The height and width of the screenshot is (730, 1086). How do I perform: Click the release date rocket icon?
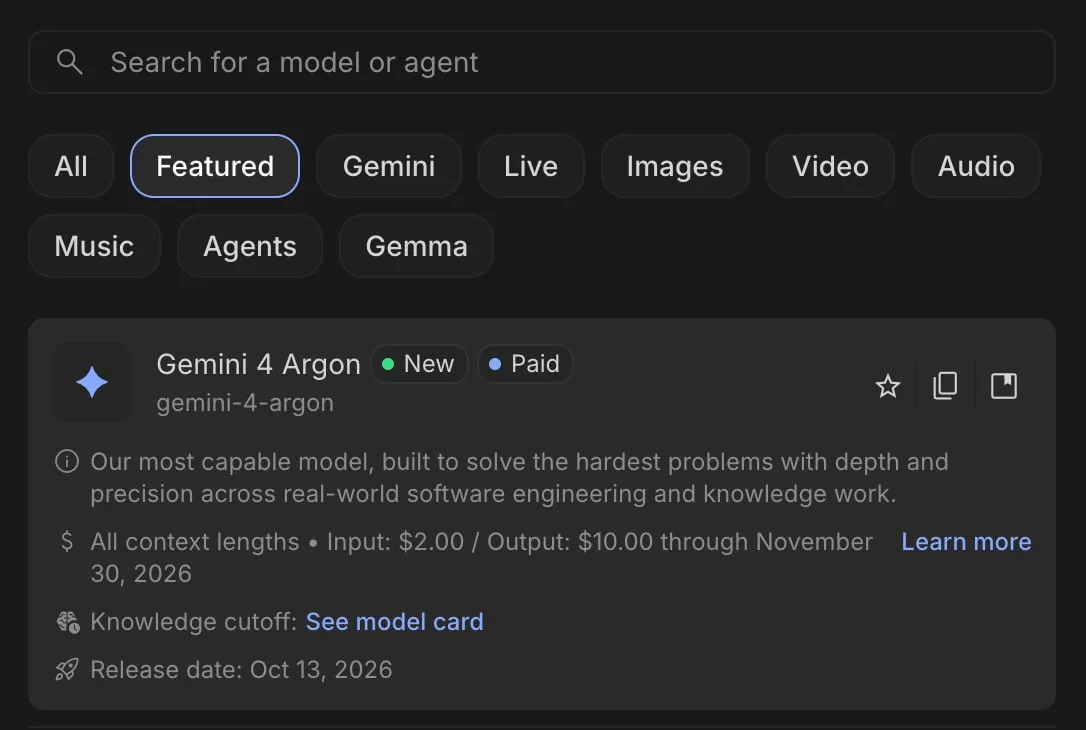pyautogui.click(x=67, y=670)
